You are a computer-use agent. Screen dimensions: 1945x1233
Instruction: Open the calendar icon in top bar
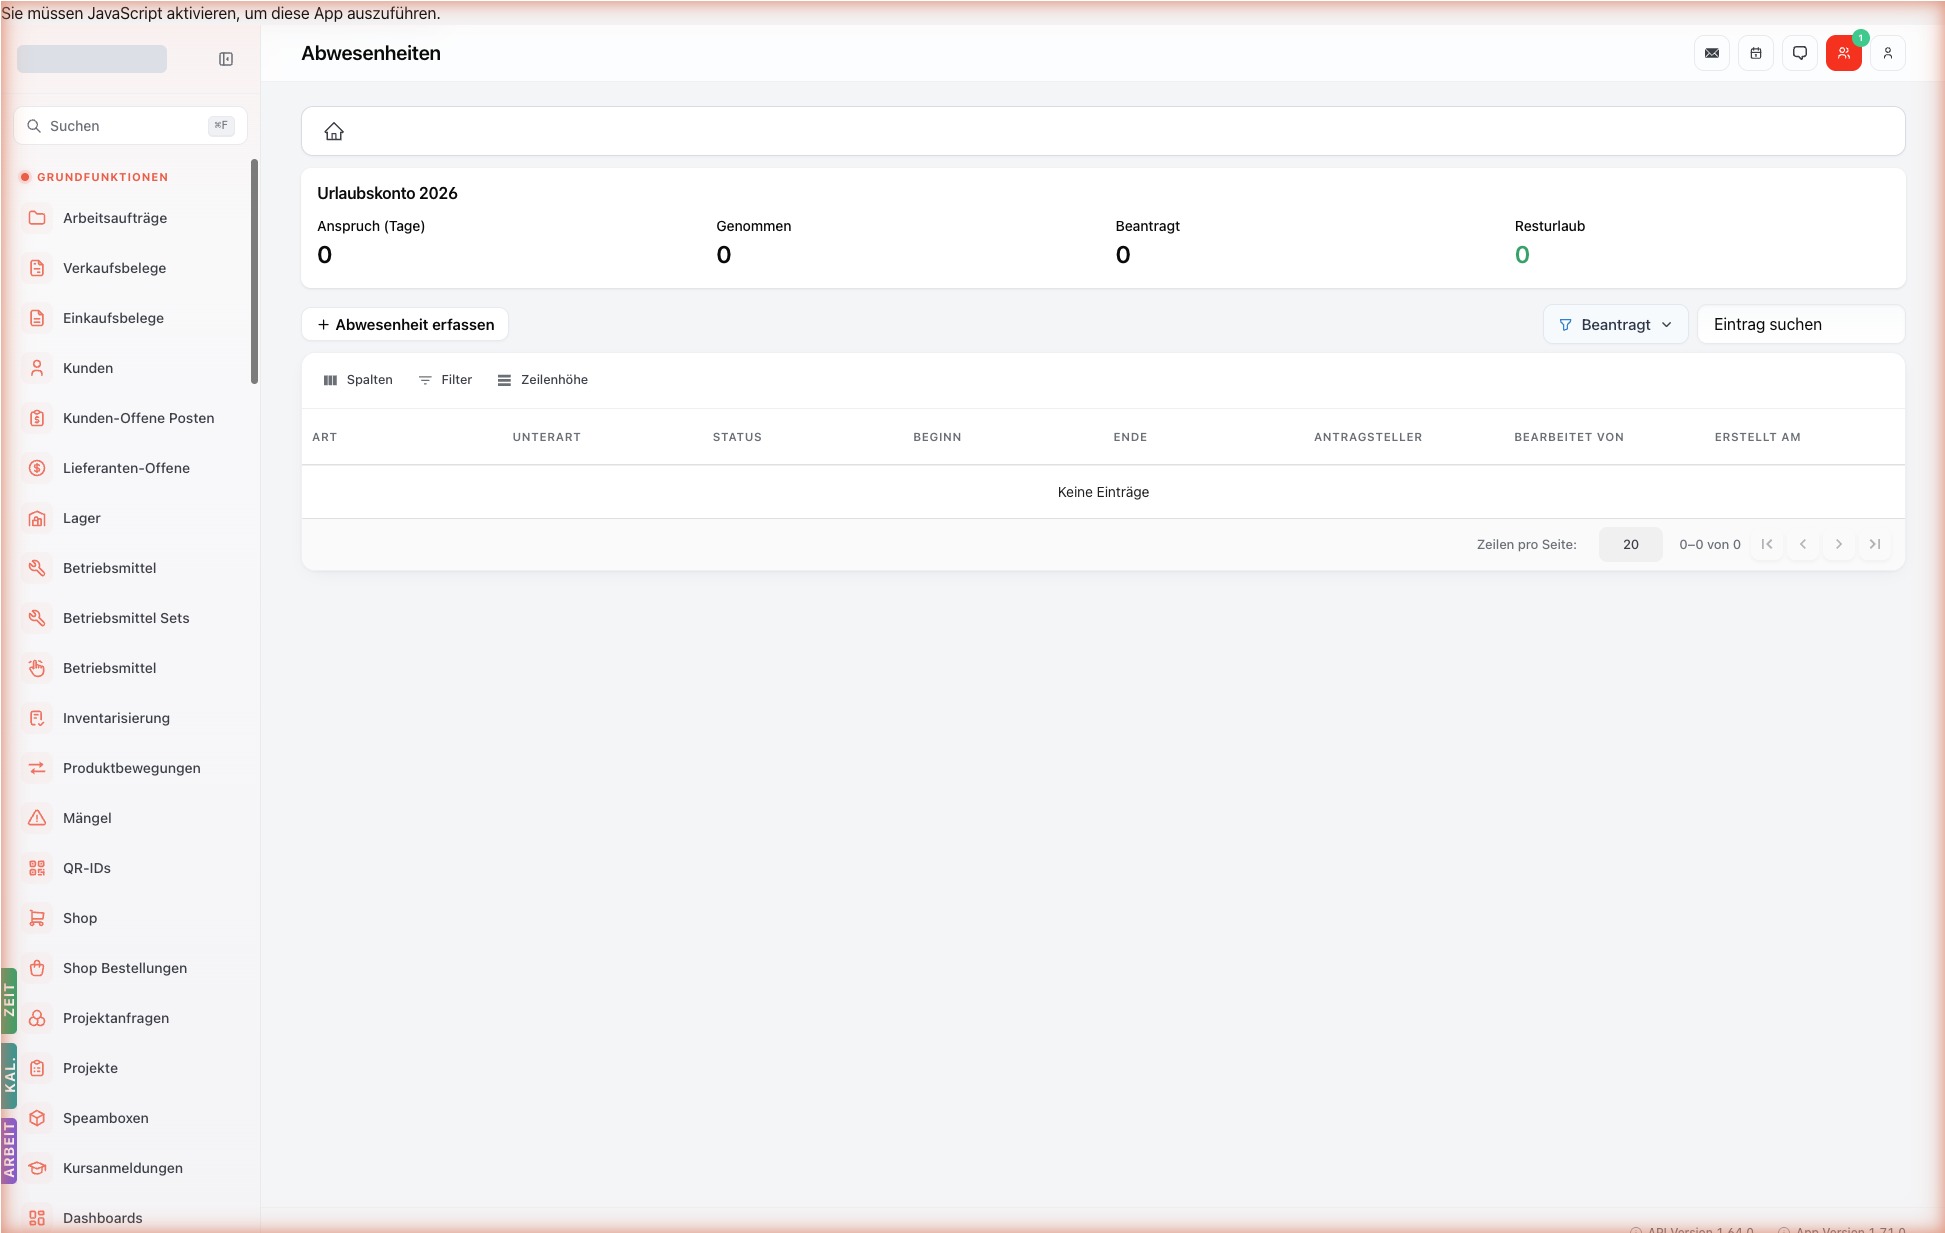pyautogui.click(x=1756, y=53)
